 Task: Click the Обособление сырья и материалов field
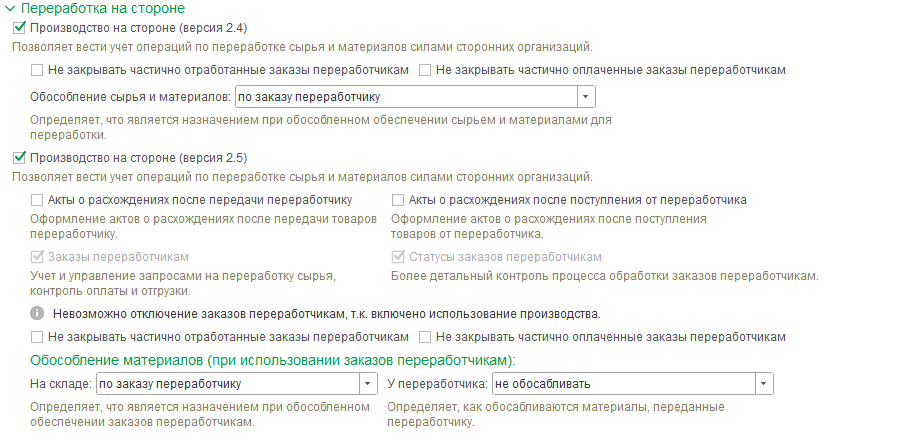pyautogui.click(x=406, y=97)
